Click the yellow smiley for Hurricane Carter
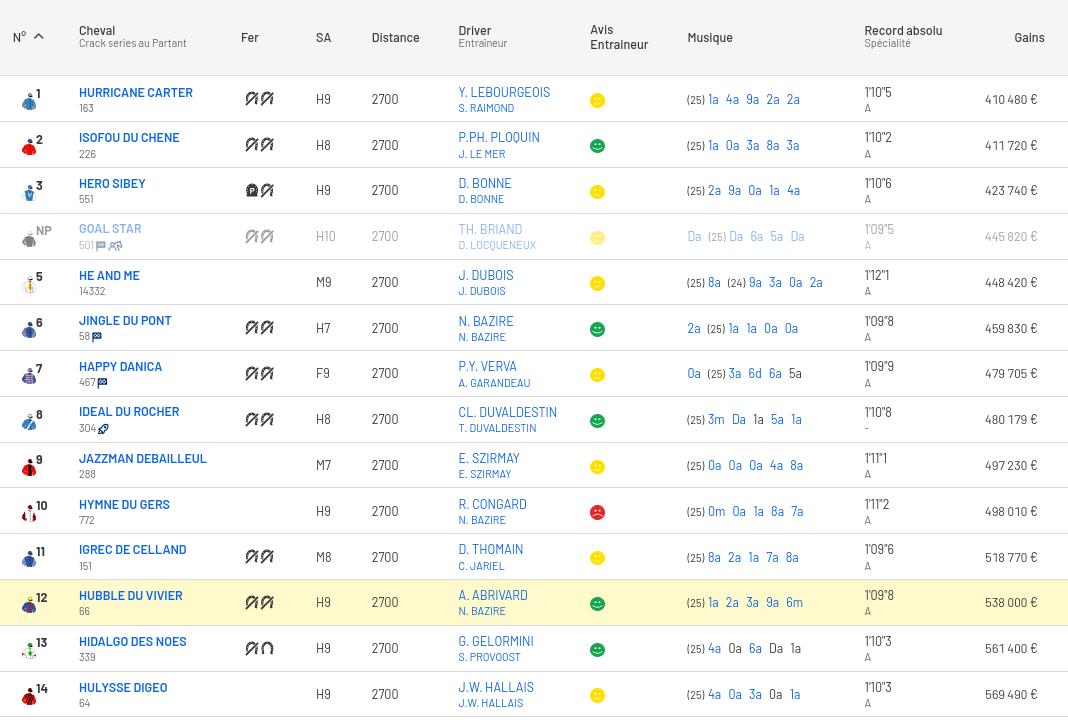This screenshot has height=725, width=1068. (597, 100)
